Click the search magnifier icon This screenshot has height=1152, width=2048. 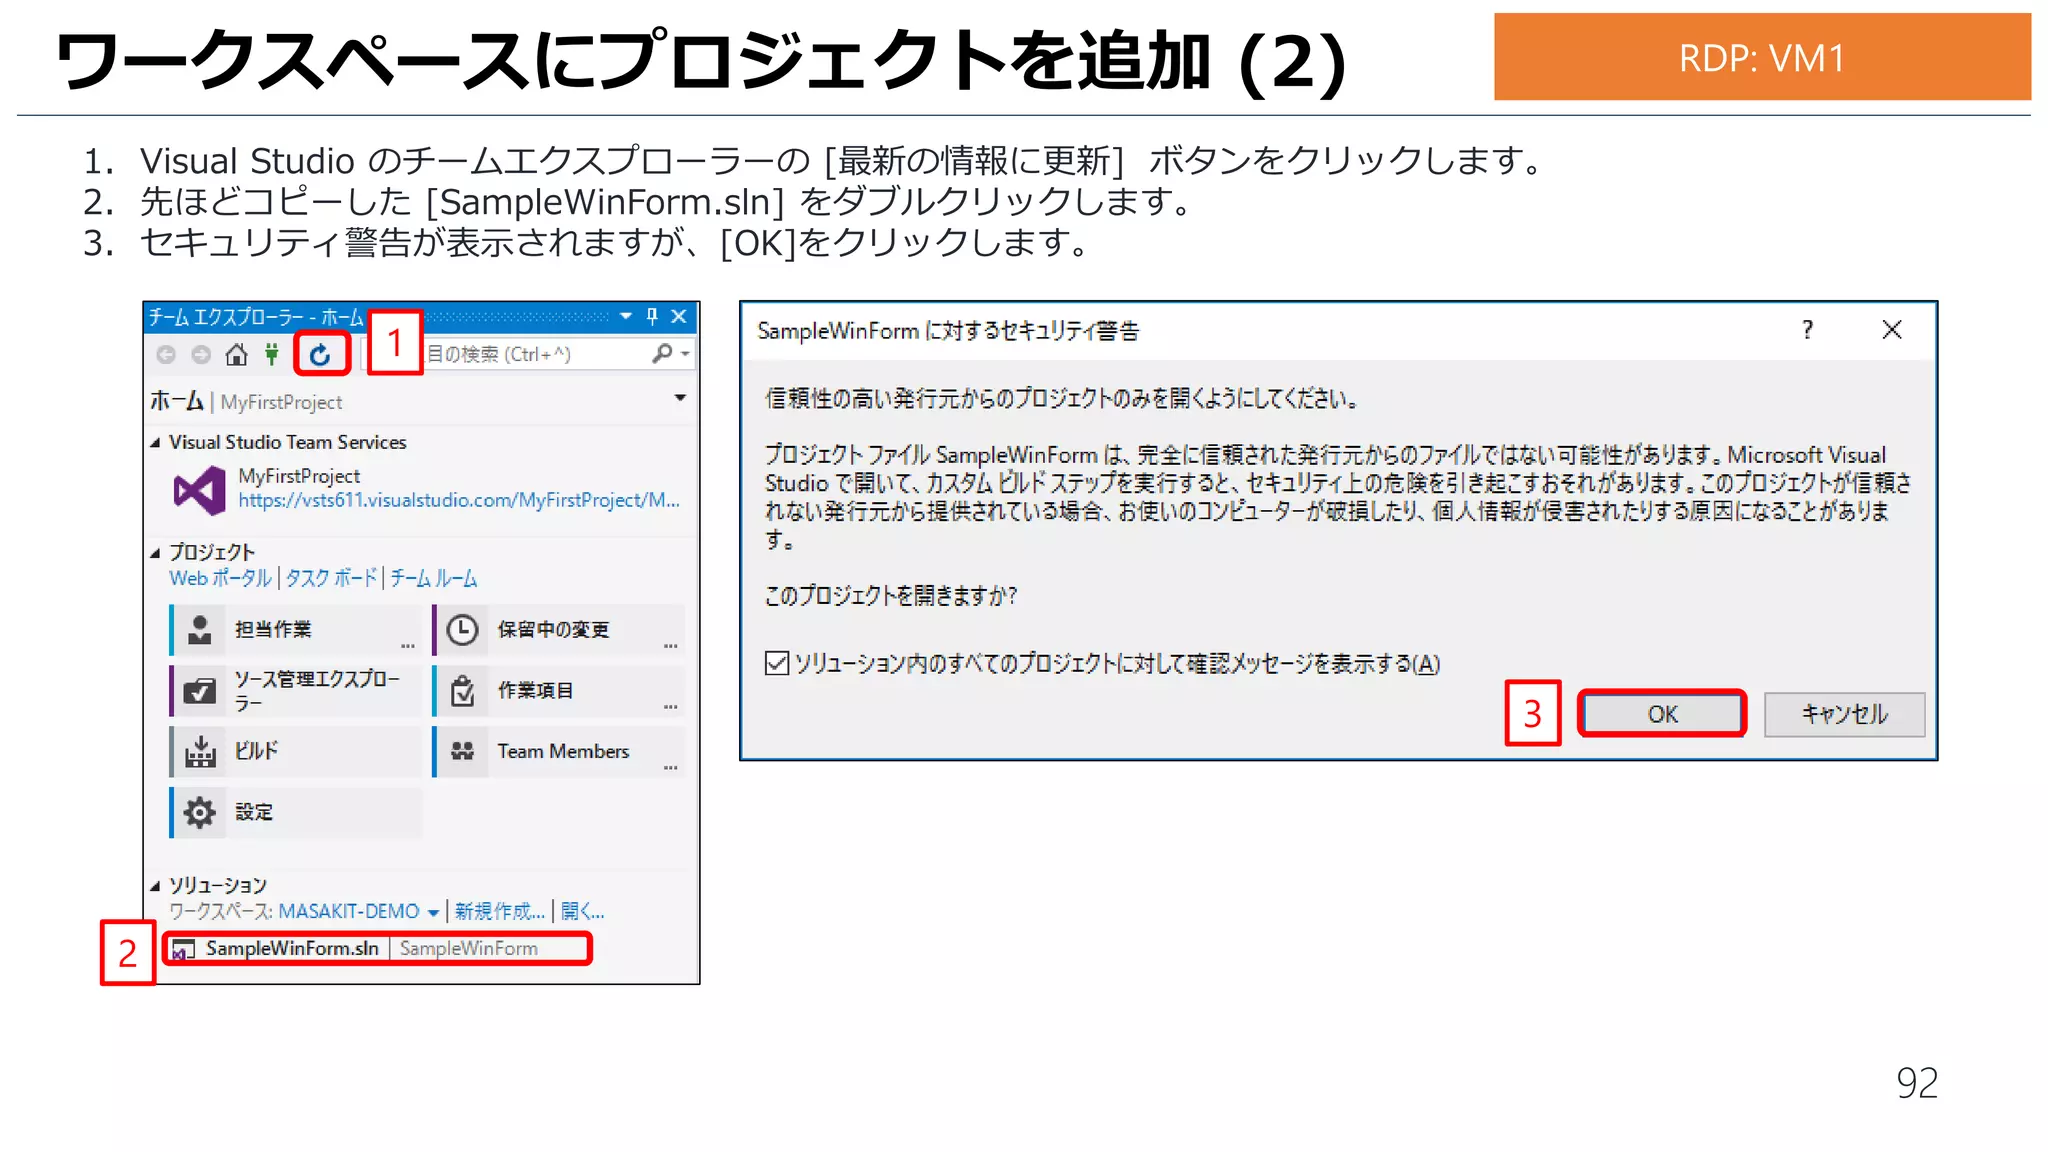tap(662, 353)
